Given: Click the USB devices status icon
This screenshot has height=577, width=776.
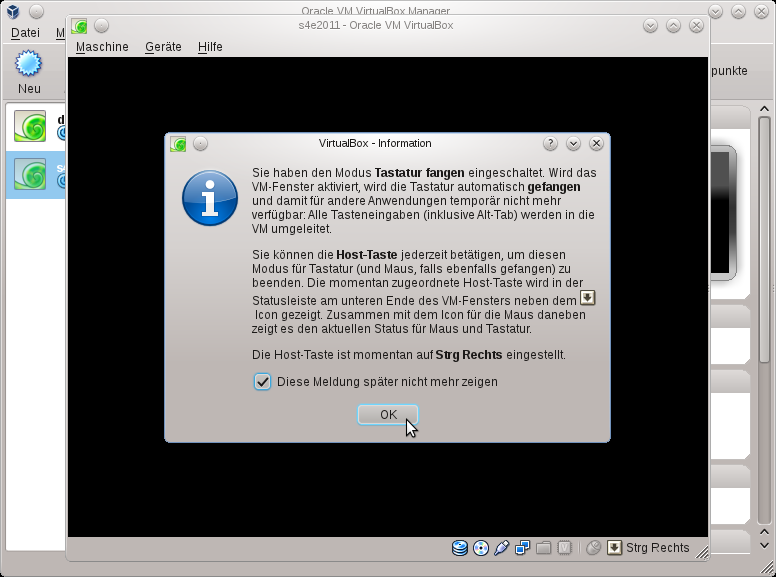Looking at the screenshot, I should coord(501,548).
